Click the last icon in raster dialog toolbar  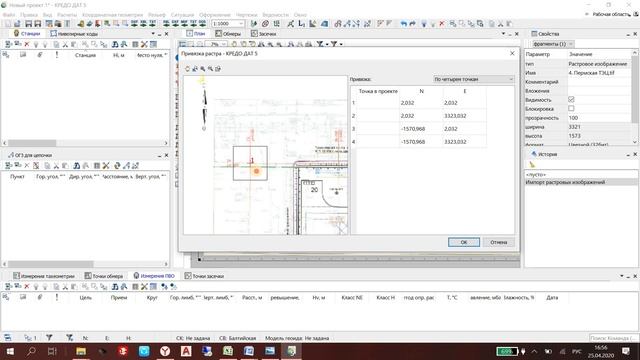coord(218,69)
